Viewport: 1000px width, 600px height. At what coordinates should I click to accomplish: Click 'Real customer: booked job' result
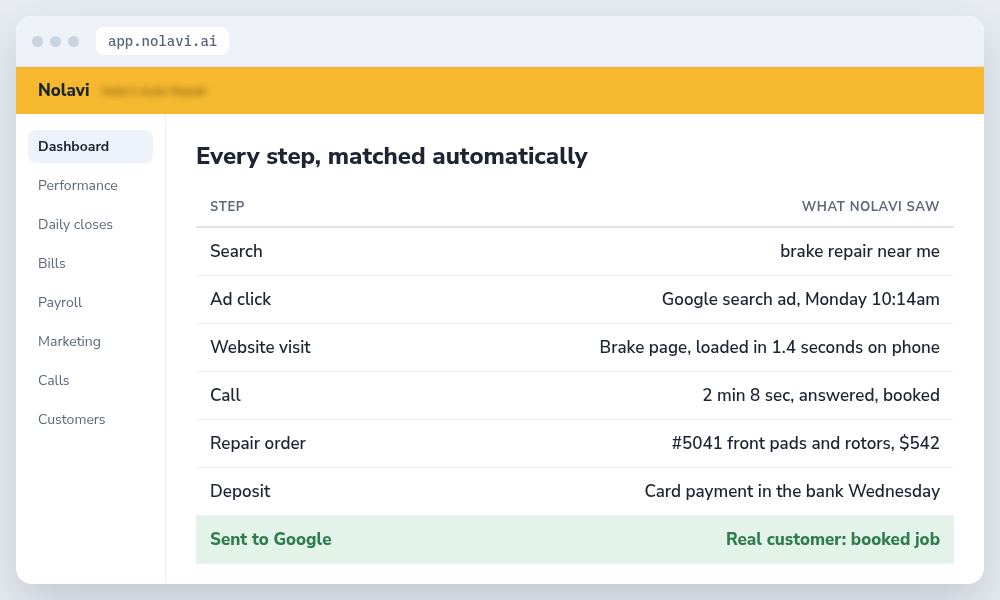click(x=833, y=539)
